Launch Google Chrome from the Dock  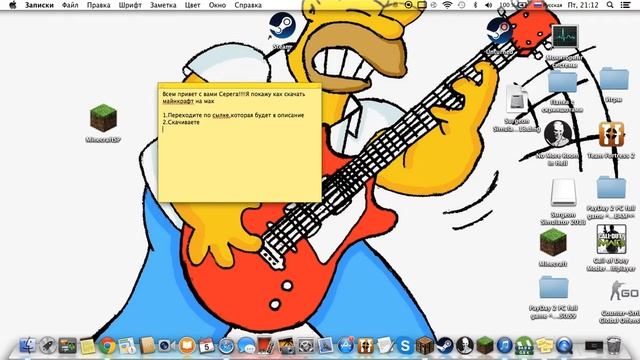(x=107, y=346)
